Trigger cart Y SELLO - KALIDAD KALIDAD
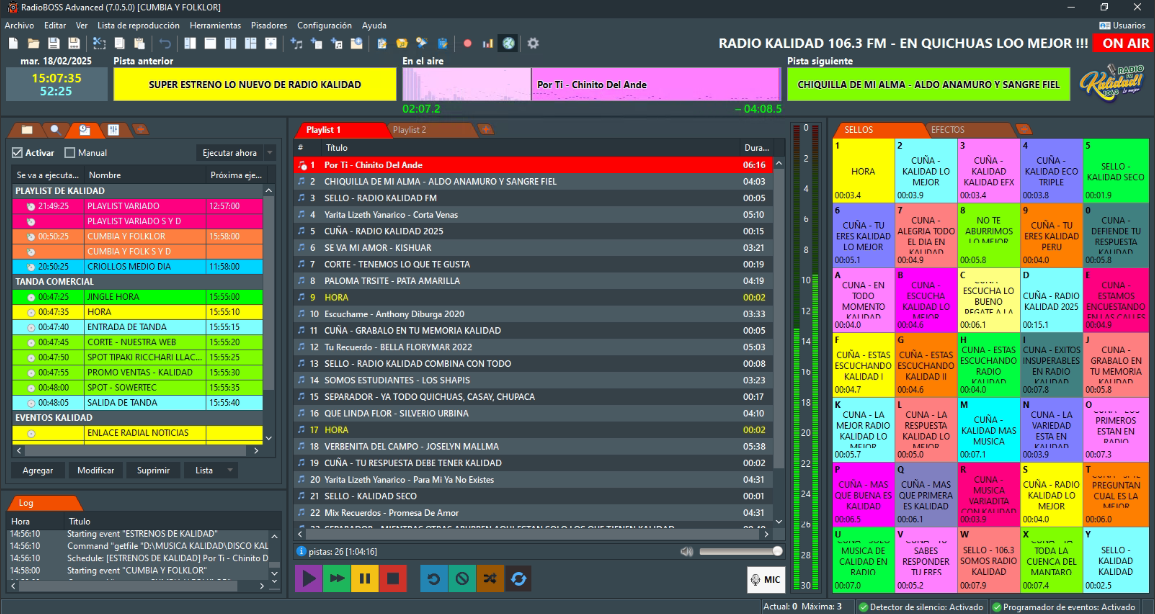 click(x=1115, y=560)
